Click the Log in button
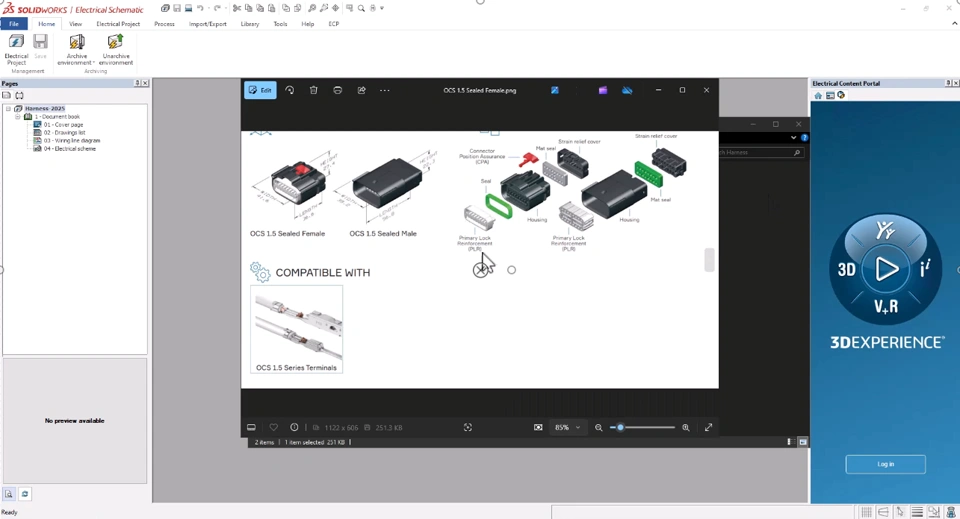Screen dimensions: 960x519 coord(885,464)
